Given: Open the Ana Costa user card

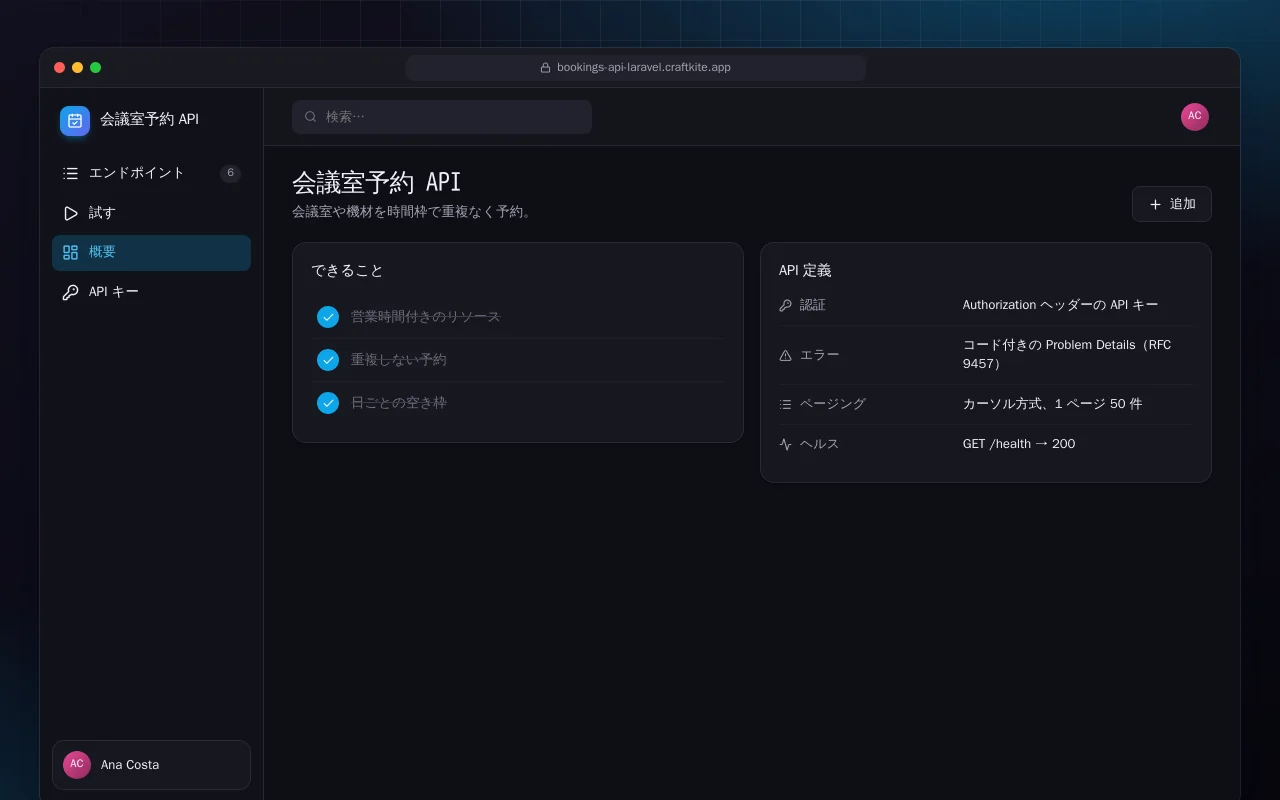Looking at the screenshot, I should (x=151, y=765).
